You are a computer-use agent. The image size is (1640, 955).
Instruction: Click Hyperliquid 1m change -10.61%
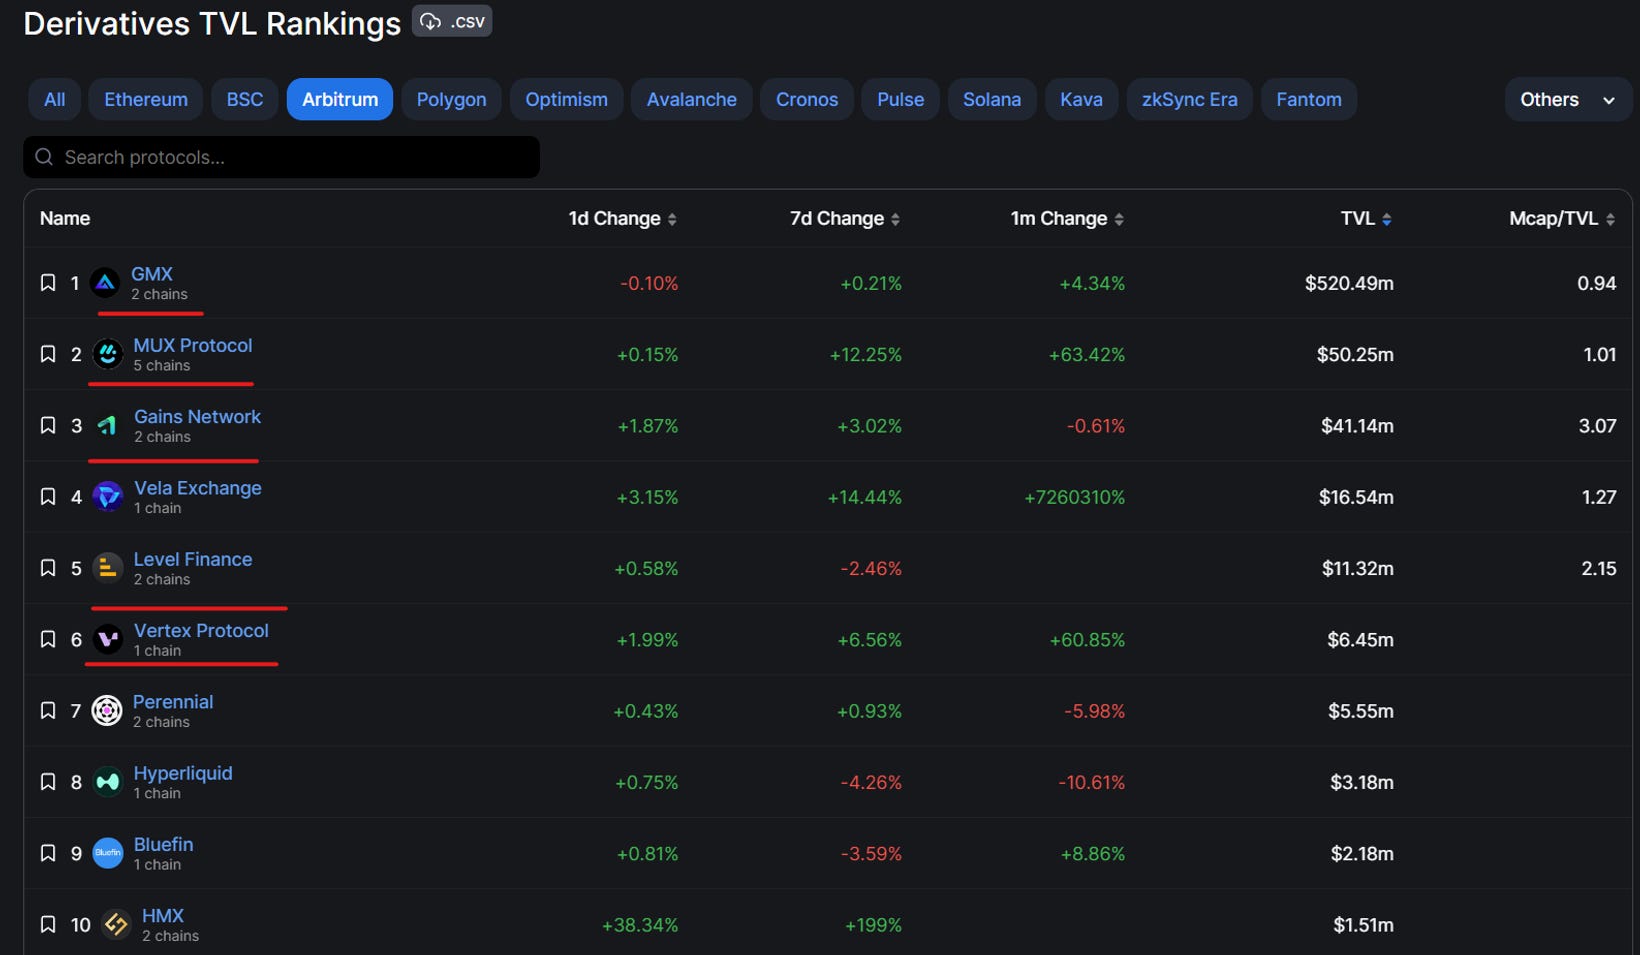point(1091,782)
